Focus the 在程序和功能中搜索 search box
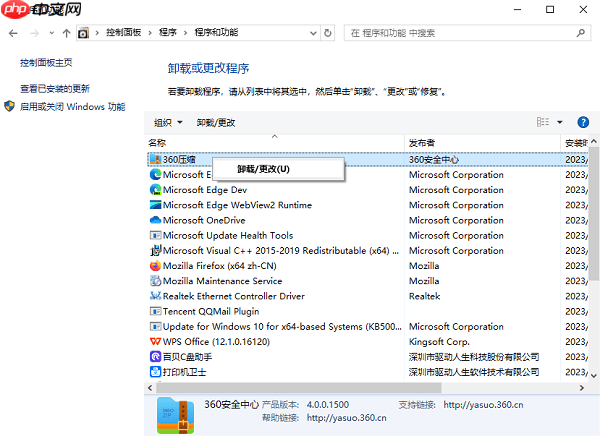The image size is (600, 436). click(x=467, y=33)
